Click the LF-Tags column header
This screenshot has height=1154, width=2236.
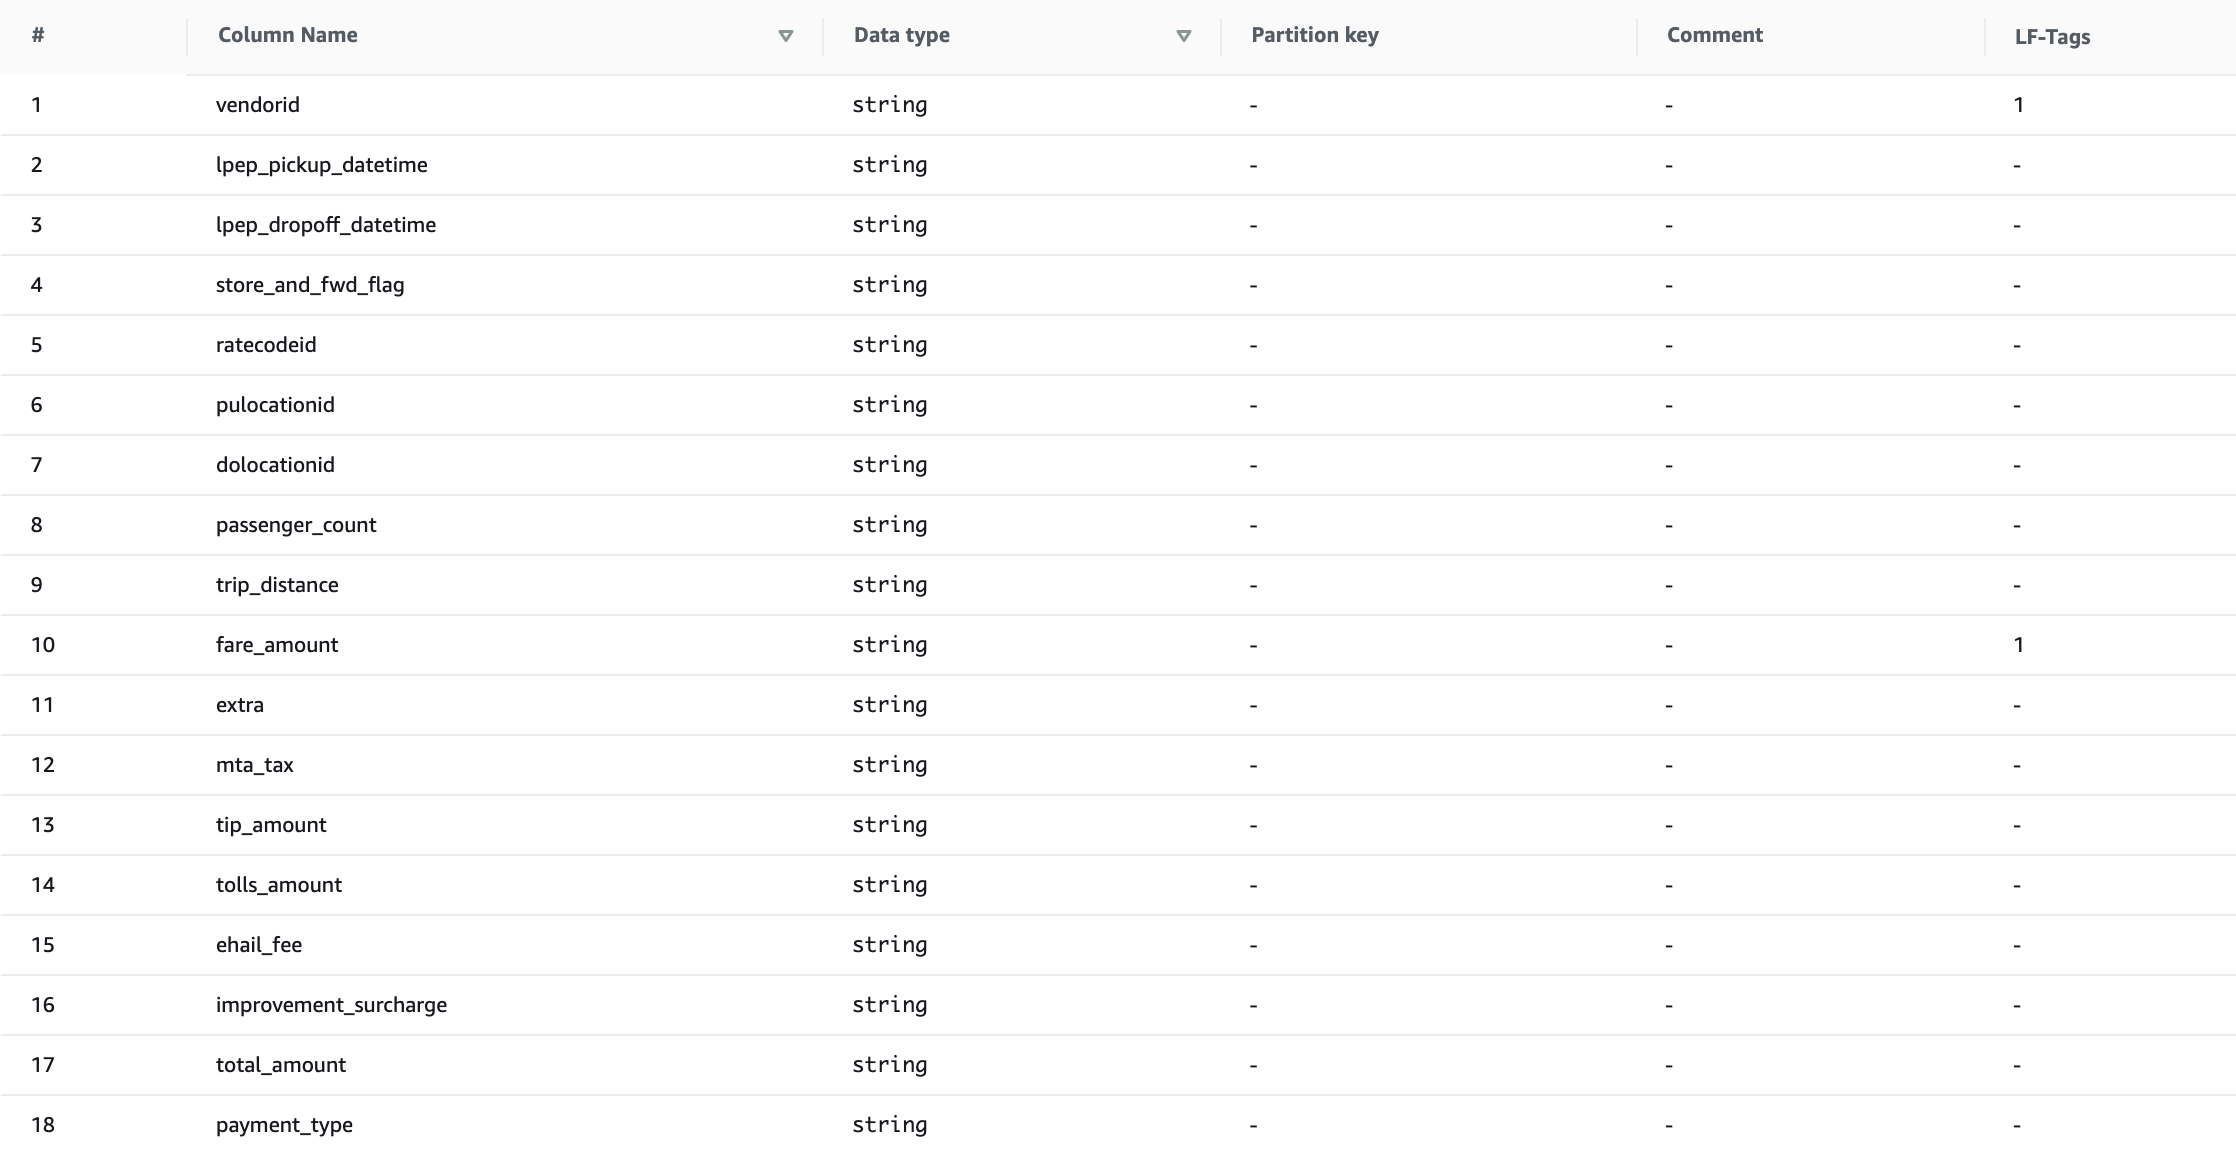point(2052,37)
